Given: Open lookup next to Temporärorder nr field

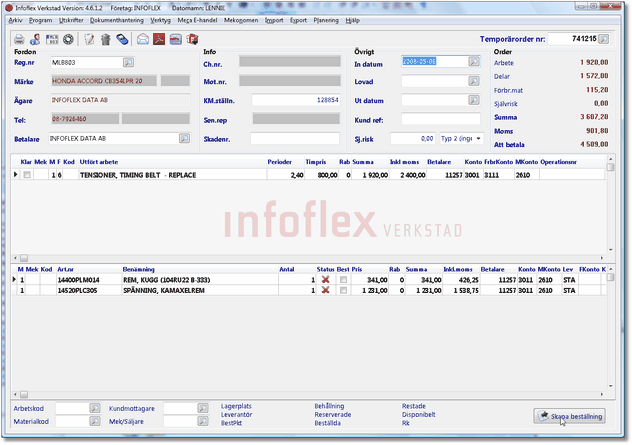Looking at the screenshot, I should [x=603, y=39].
